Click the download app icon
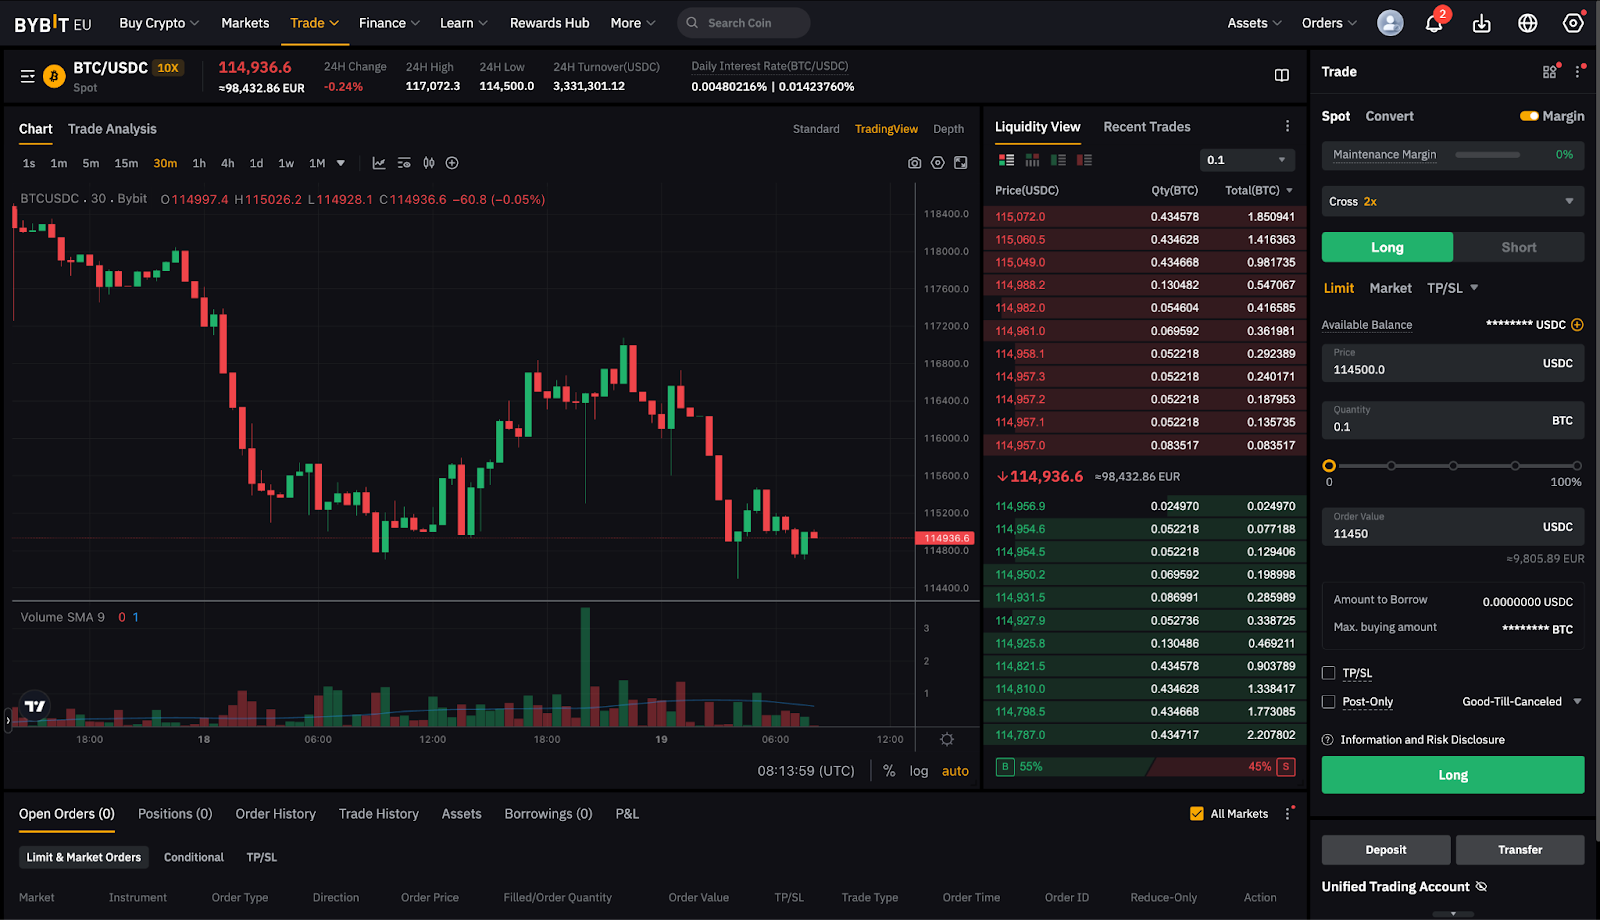 (1481, 24)
